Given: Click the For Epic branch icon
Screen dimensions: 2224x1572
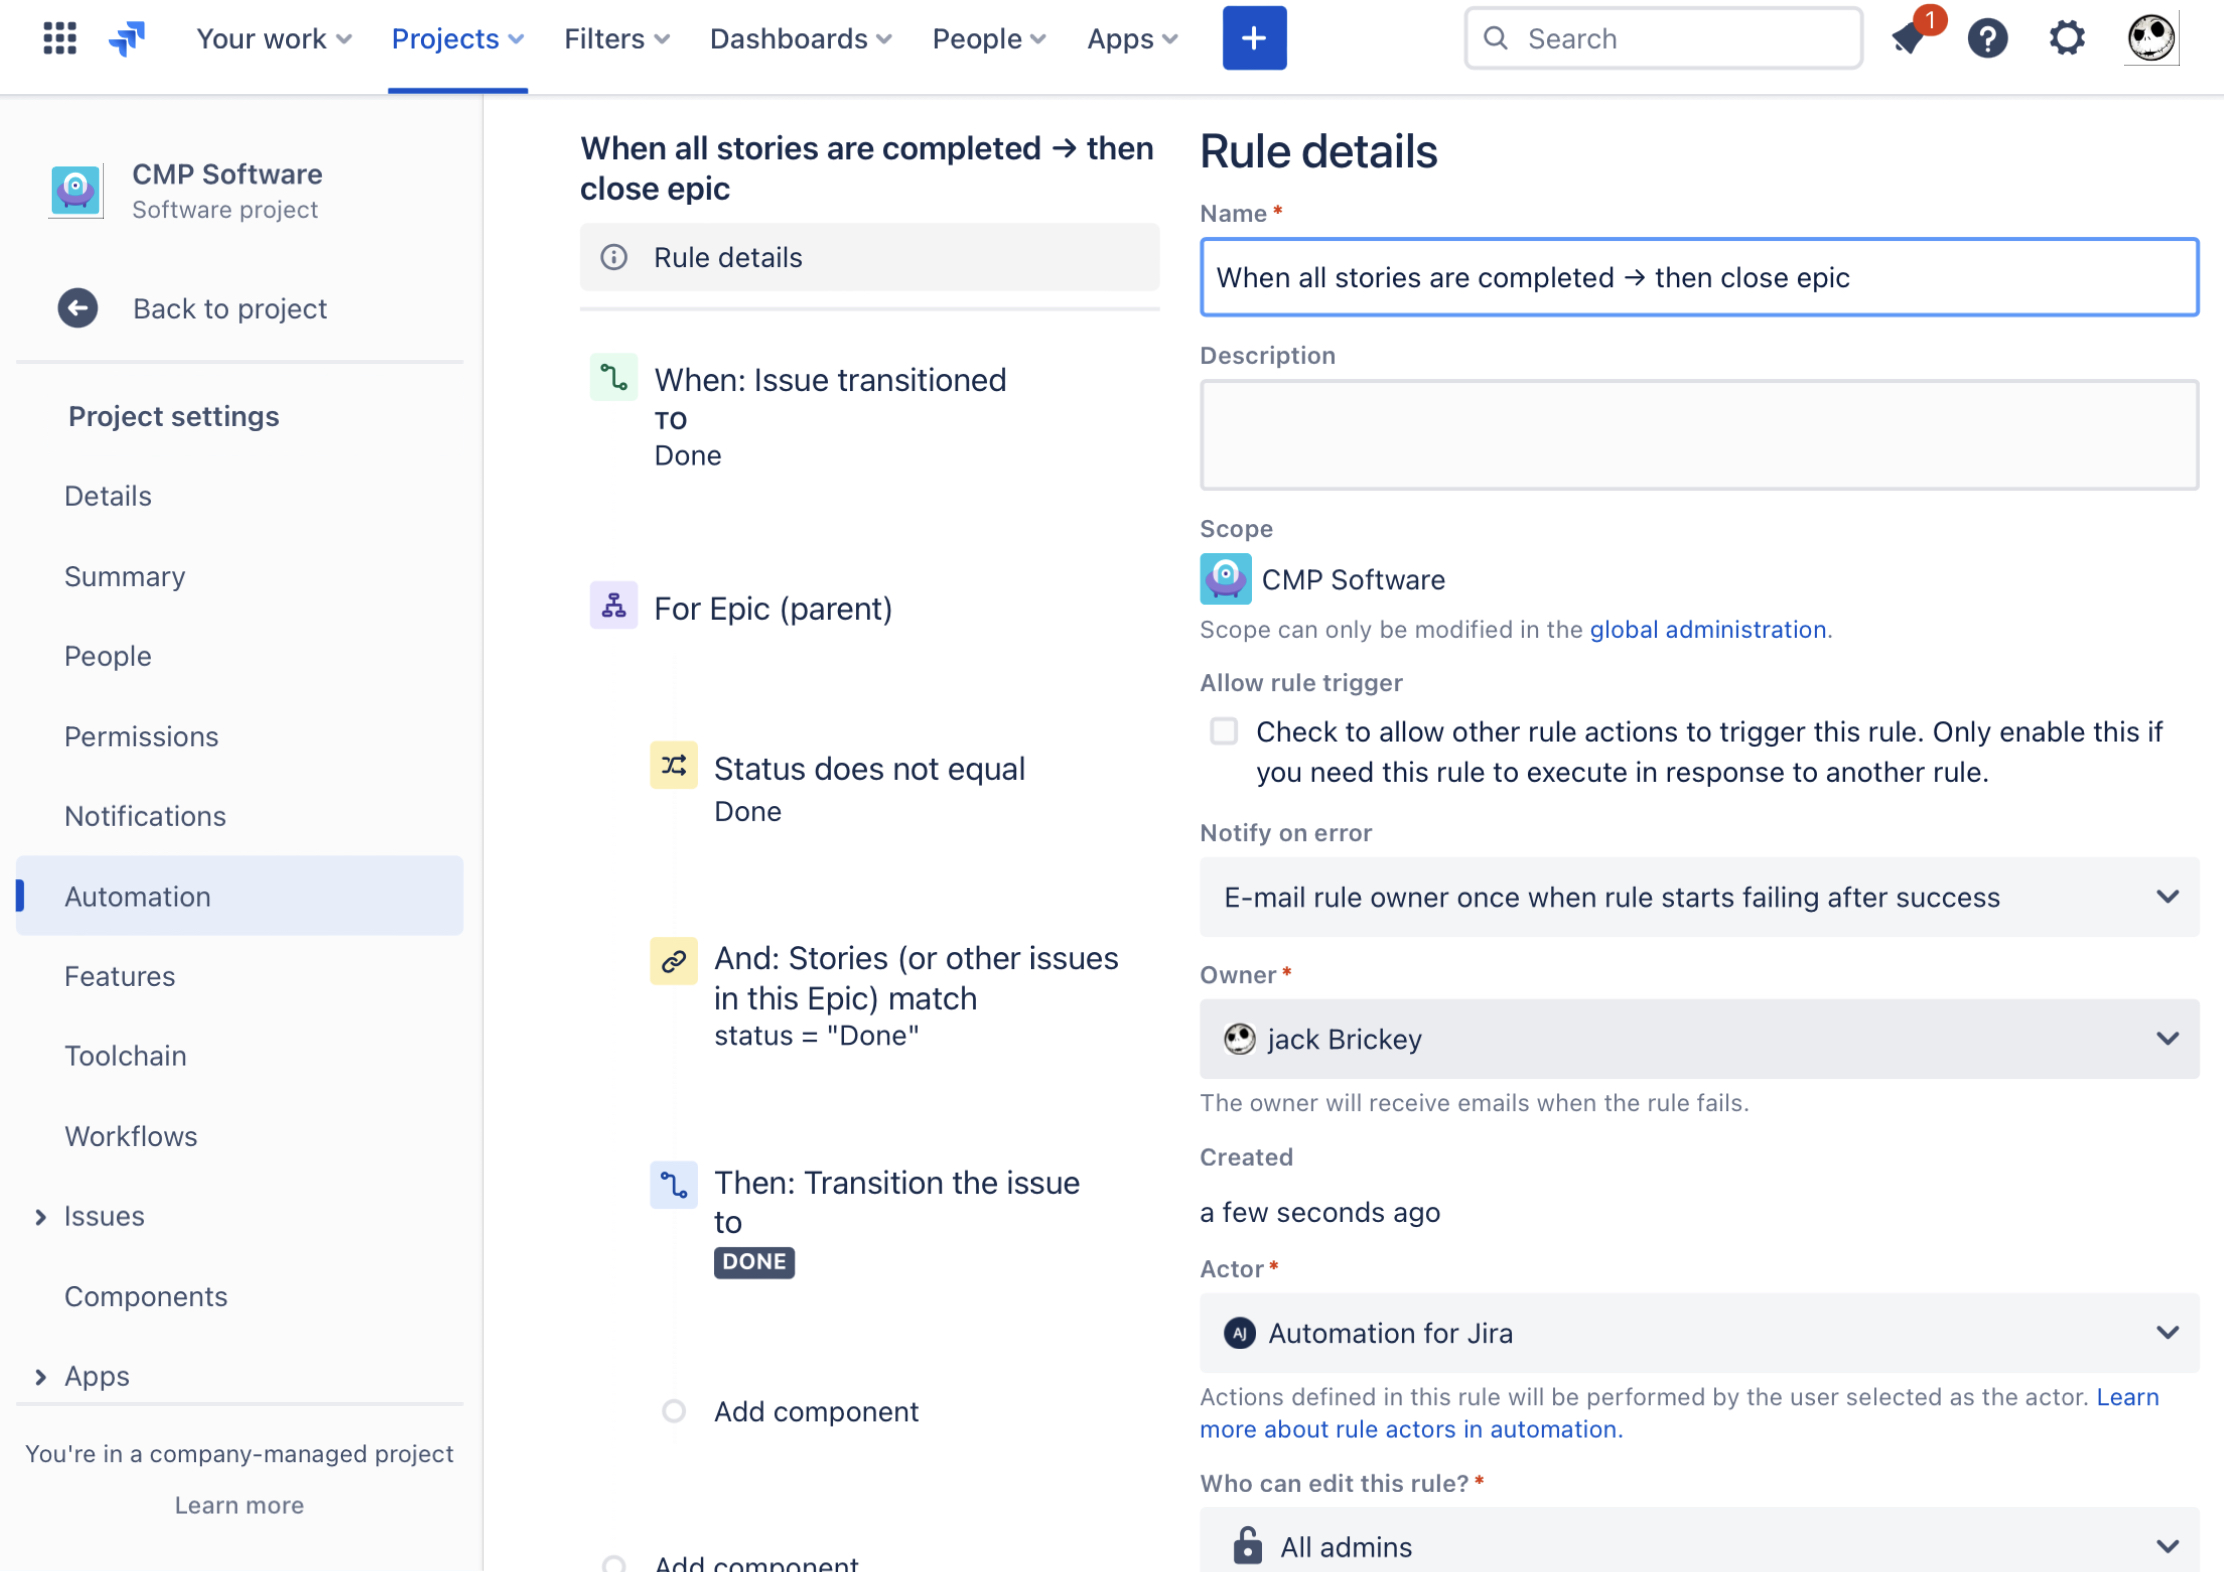Looking at the screenshot, I should point(613,606).
